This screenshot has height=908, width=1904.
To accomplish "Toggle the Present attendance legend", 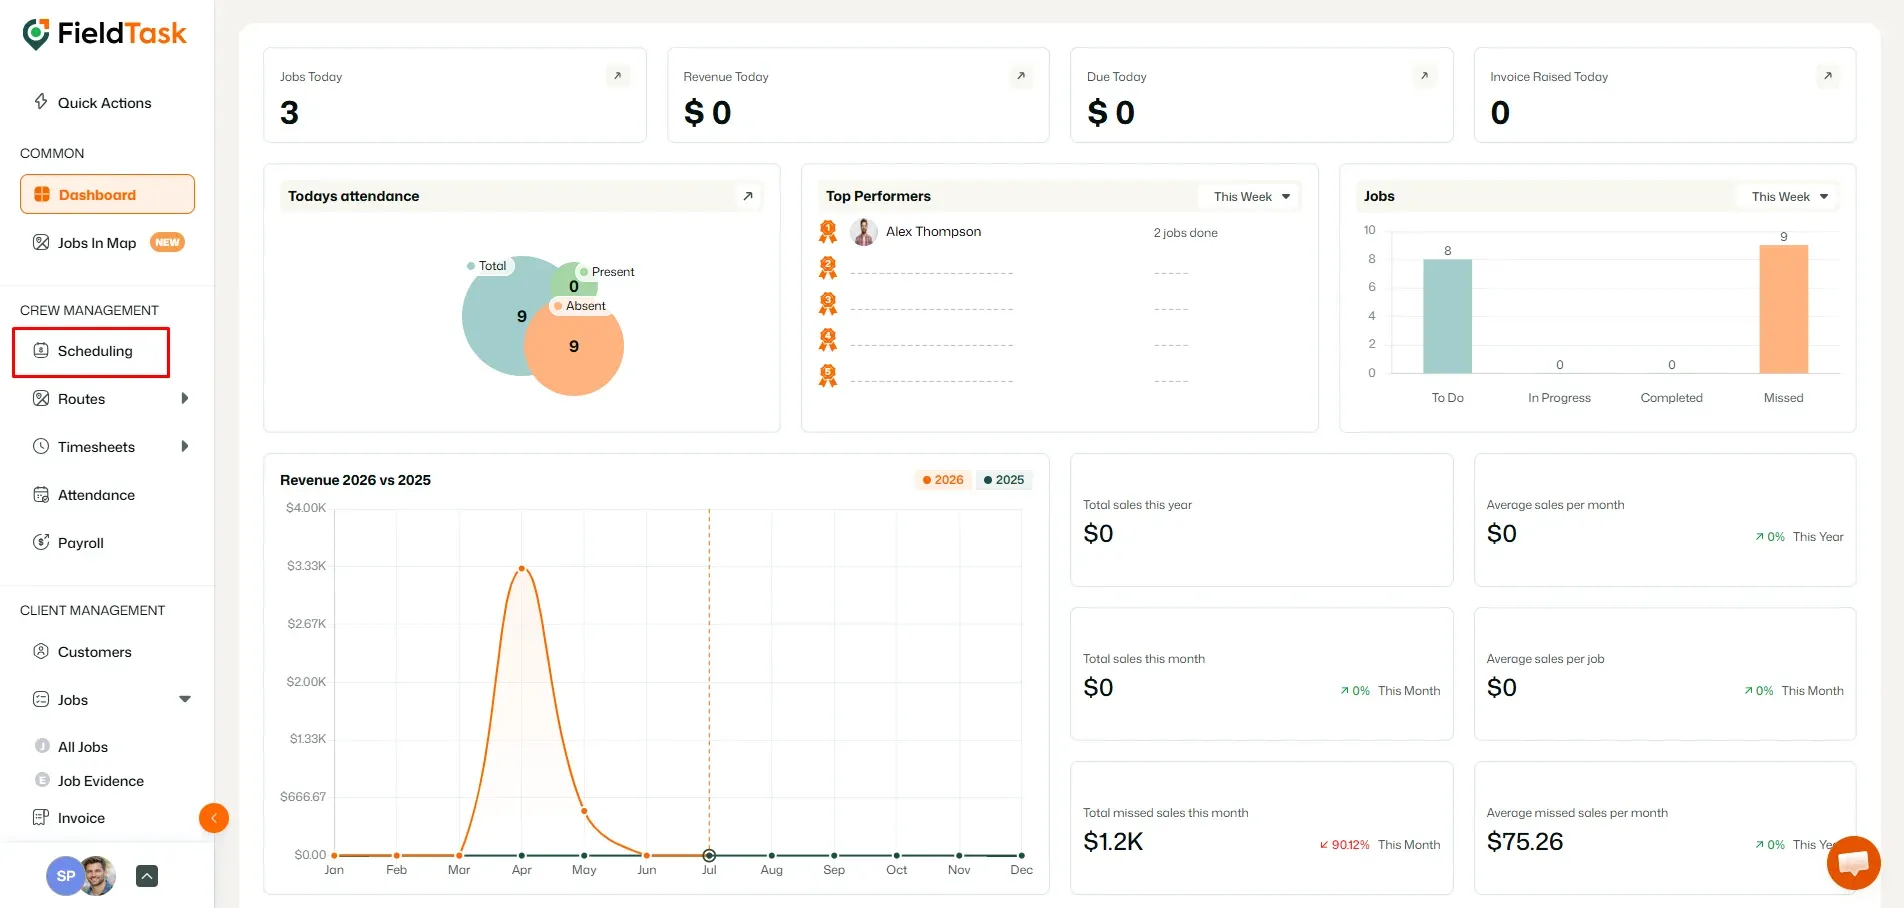I will pos(607,272).
